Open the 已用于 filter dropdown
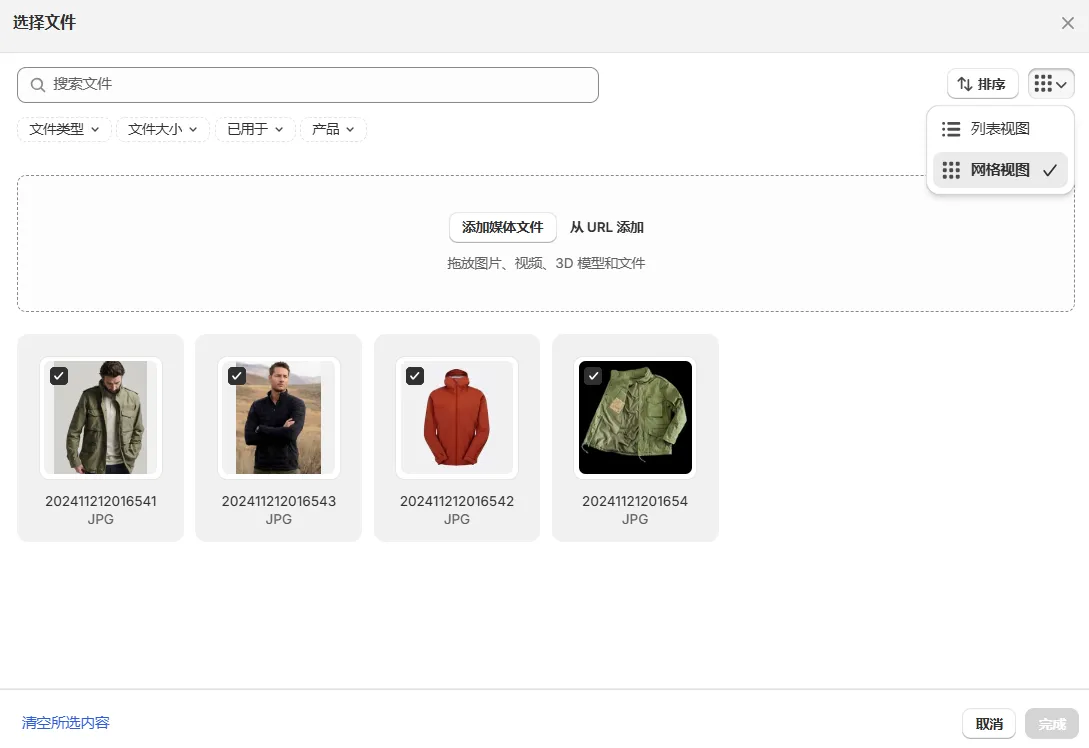Viewport: 1089px width, 748px height. coord(255,129)
